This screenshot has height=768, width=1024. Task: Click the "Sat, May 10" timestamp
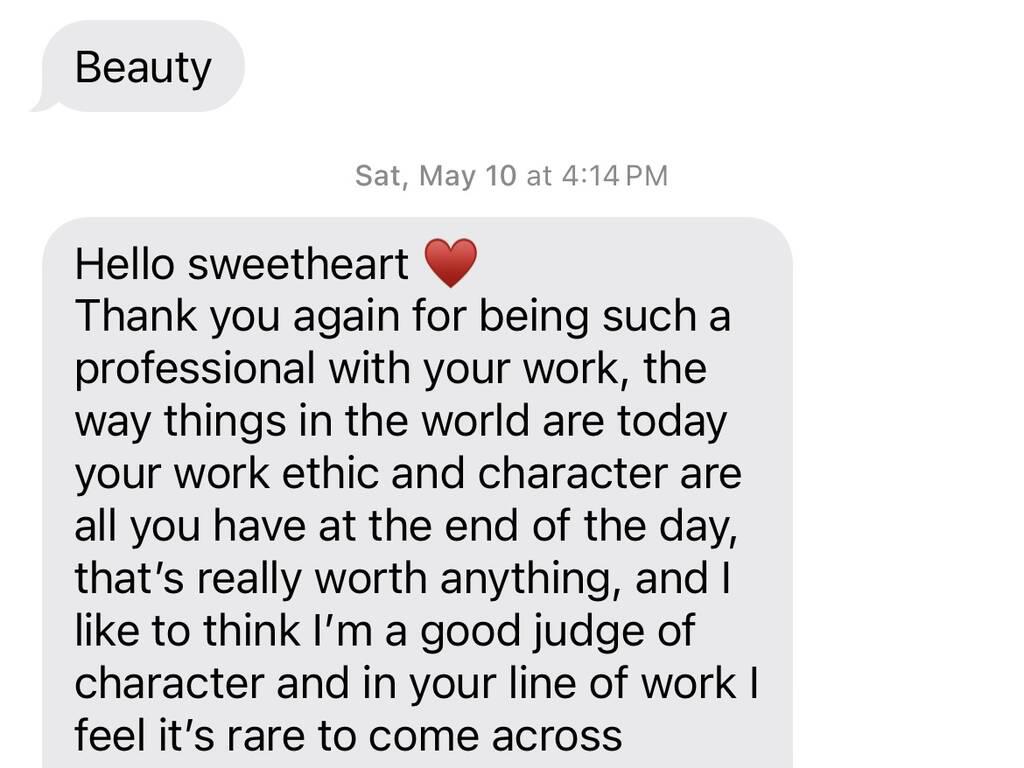click(435, 176)
